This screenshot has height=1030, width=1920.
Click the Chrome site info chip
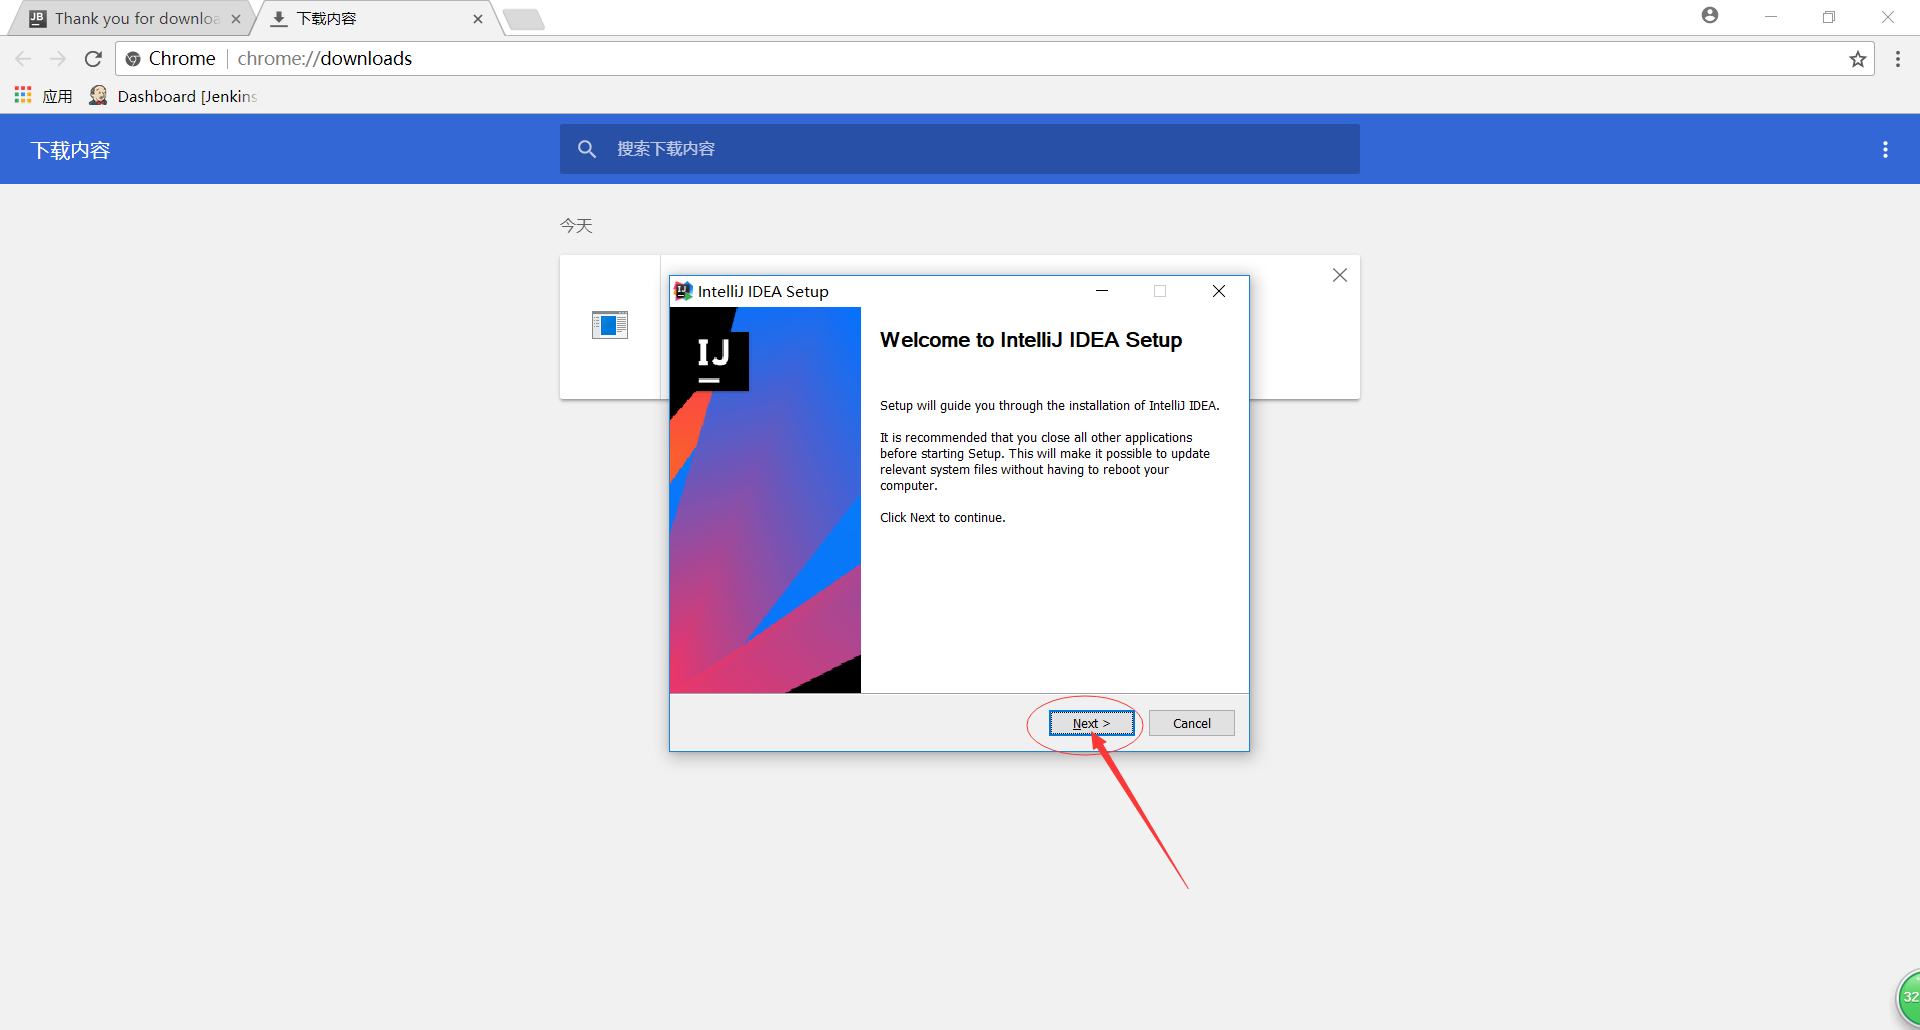point(170,59)
